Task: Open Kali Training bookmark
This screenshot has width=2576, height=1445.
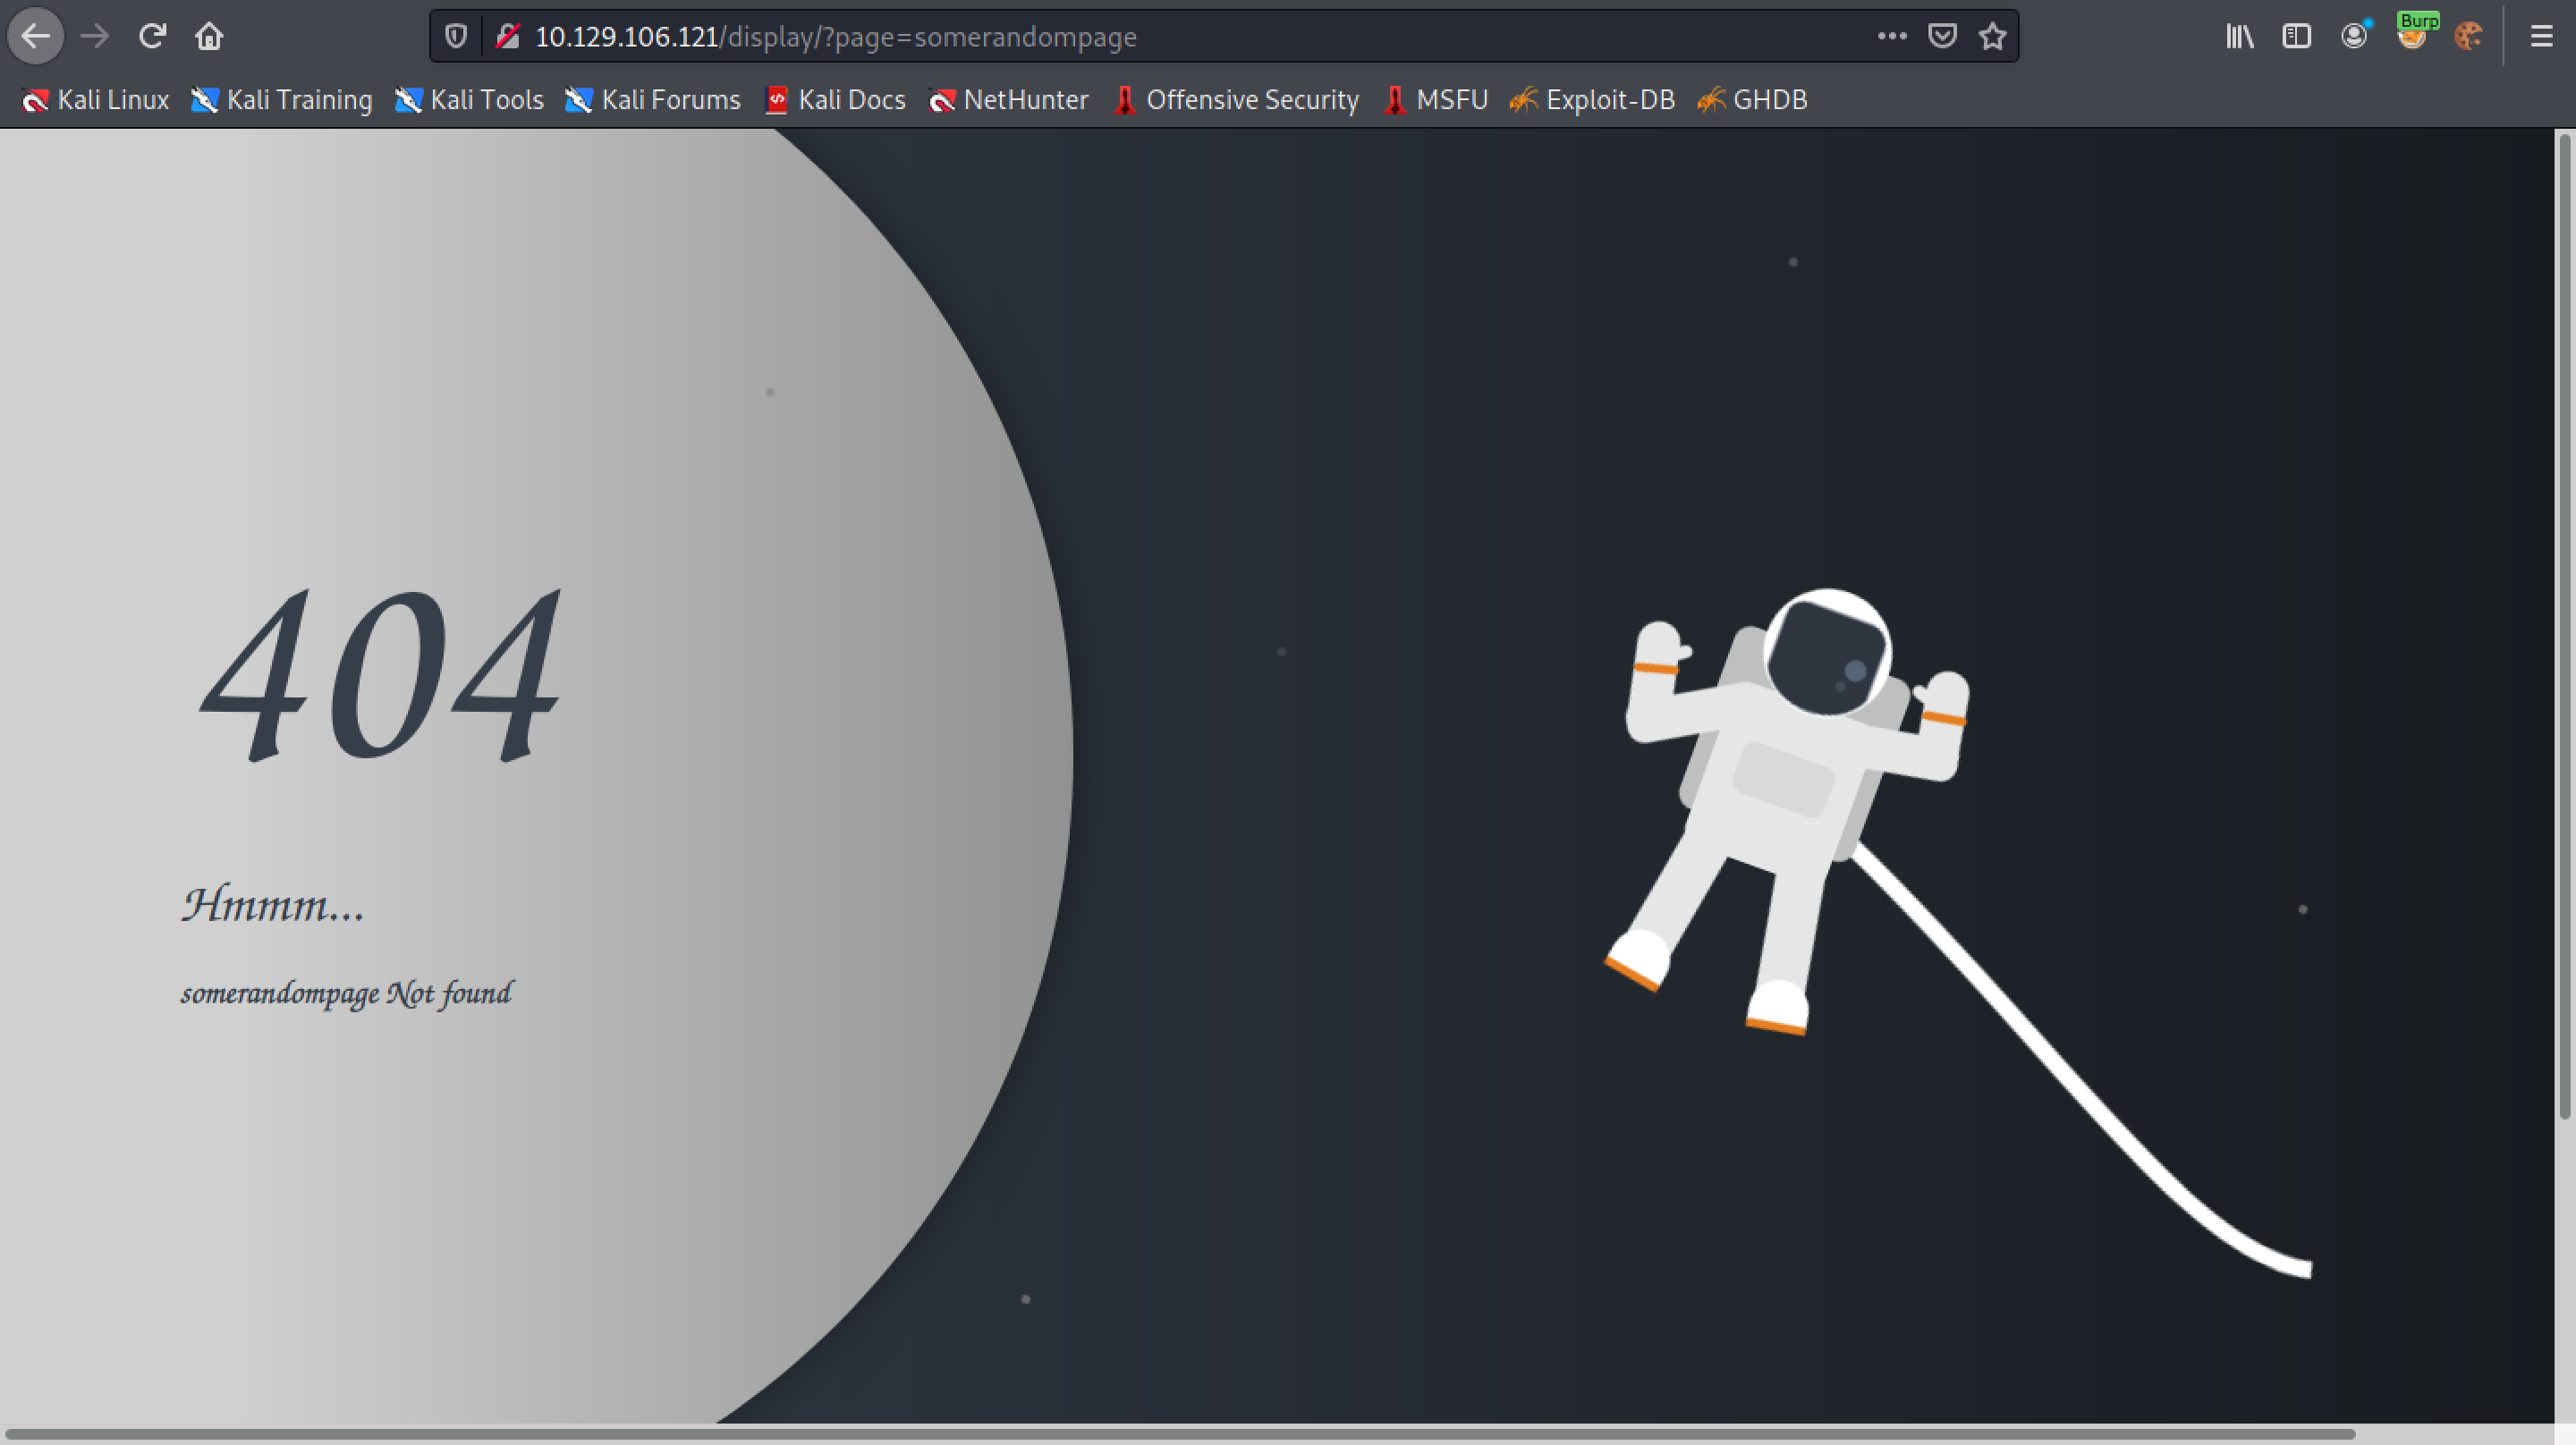Action: point(282,100)
